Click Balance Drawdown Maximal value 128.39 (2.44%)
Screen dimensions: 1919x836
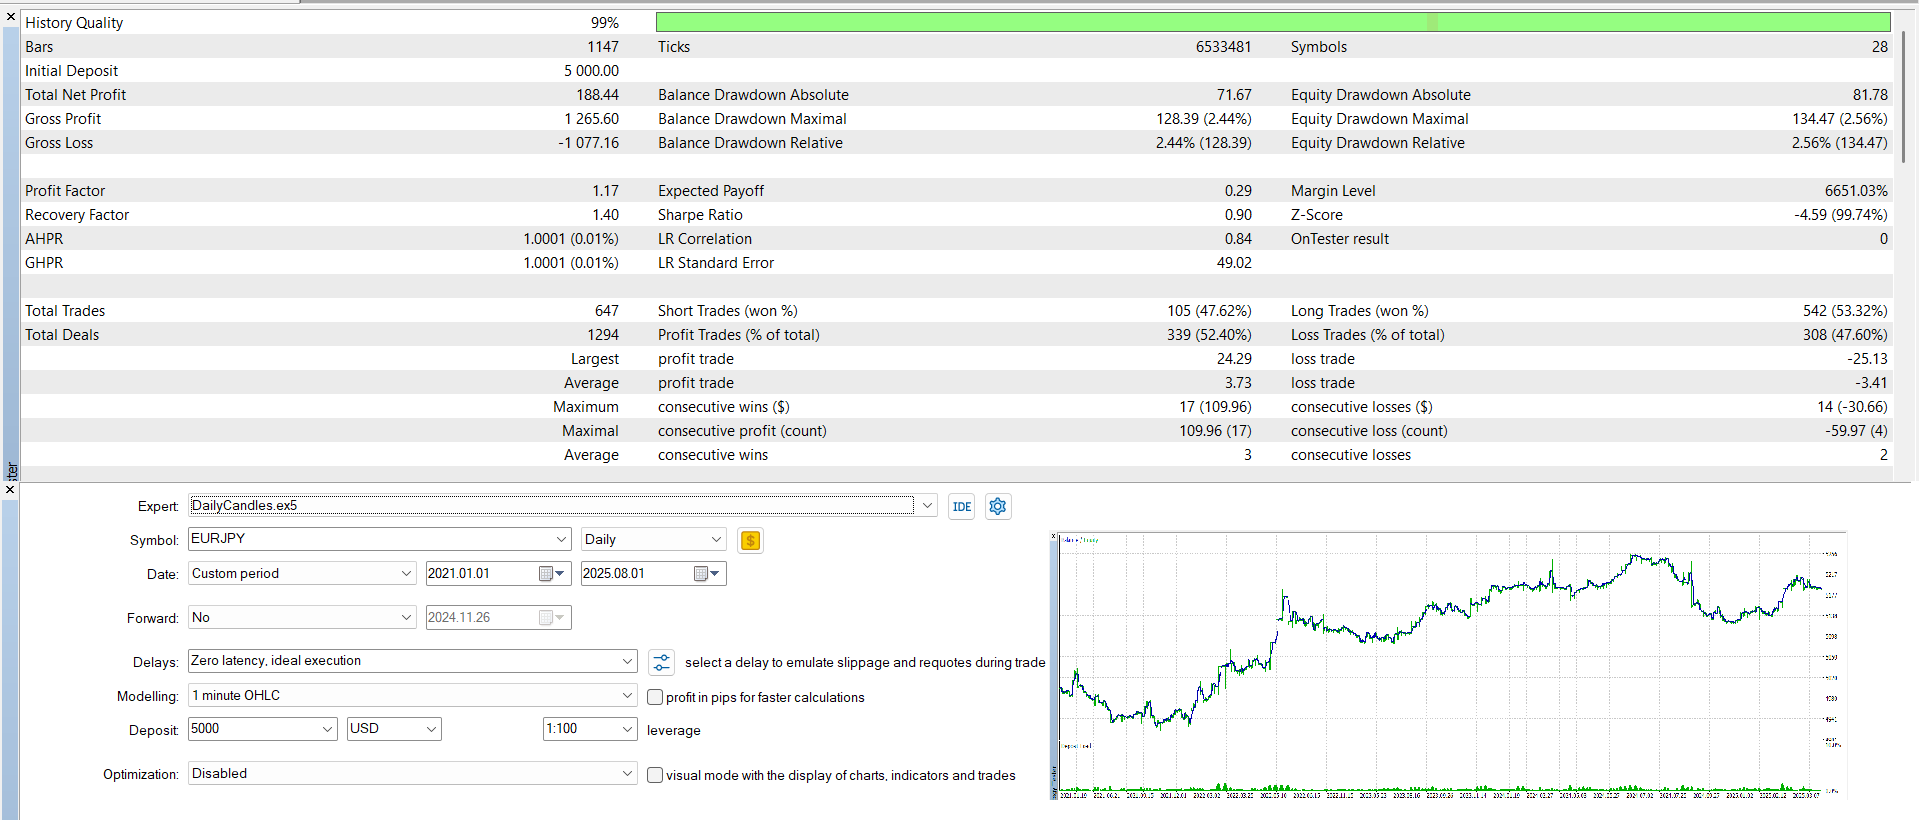(x=1204, y=119)
